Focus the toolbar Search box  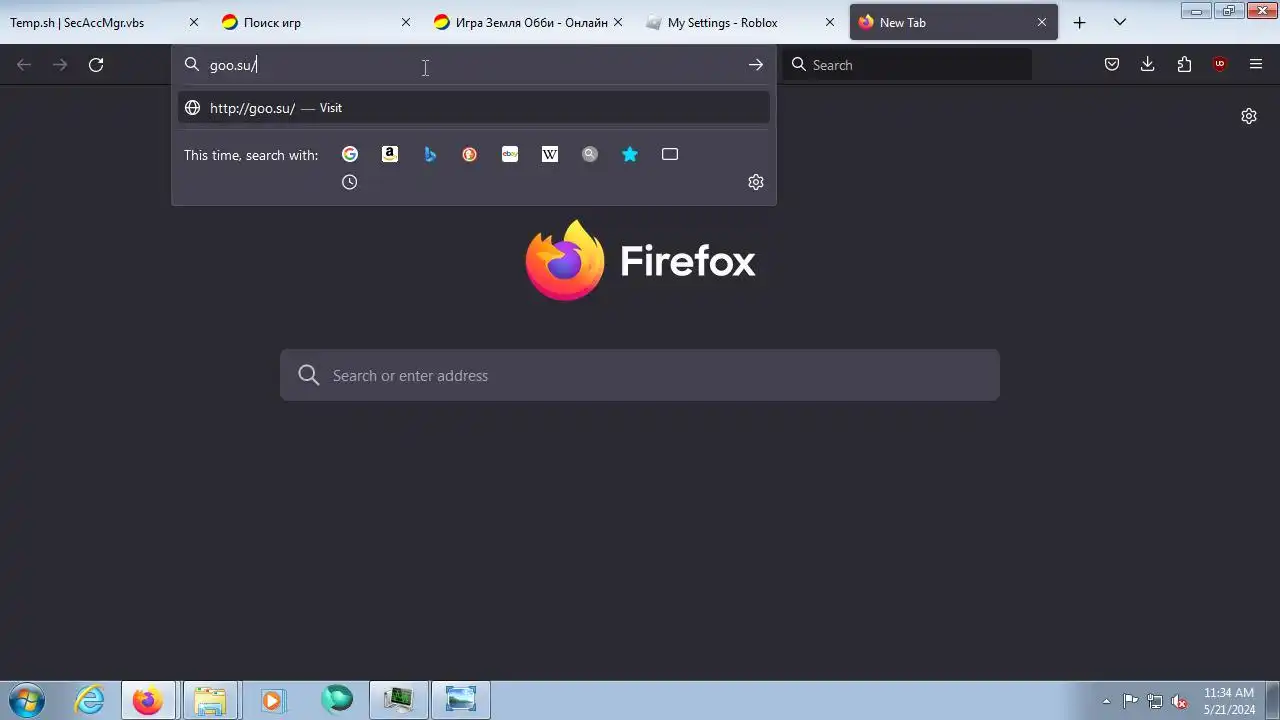point(908,65)
